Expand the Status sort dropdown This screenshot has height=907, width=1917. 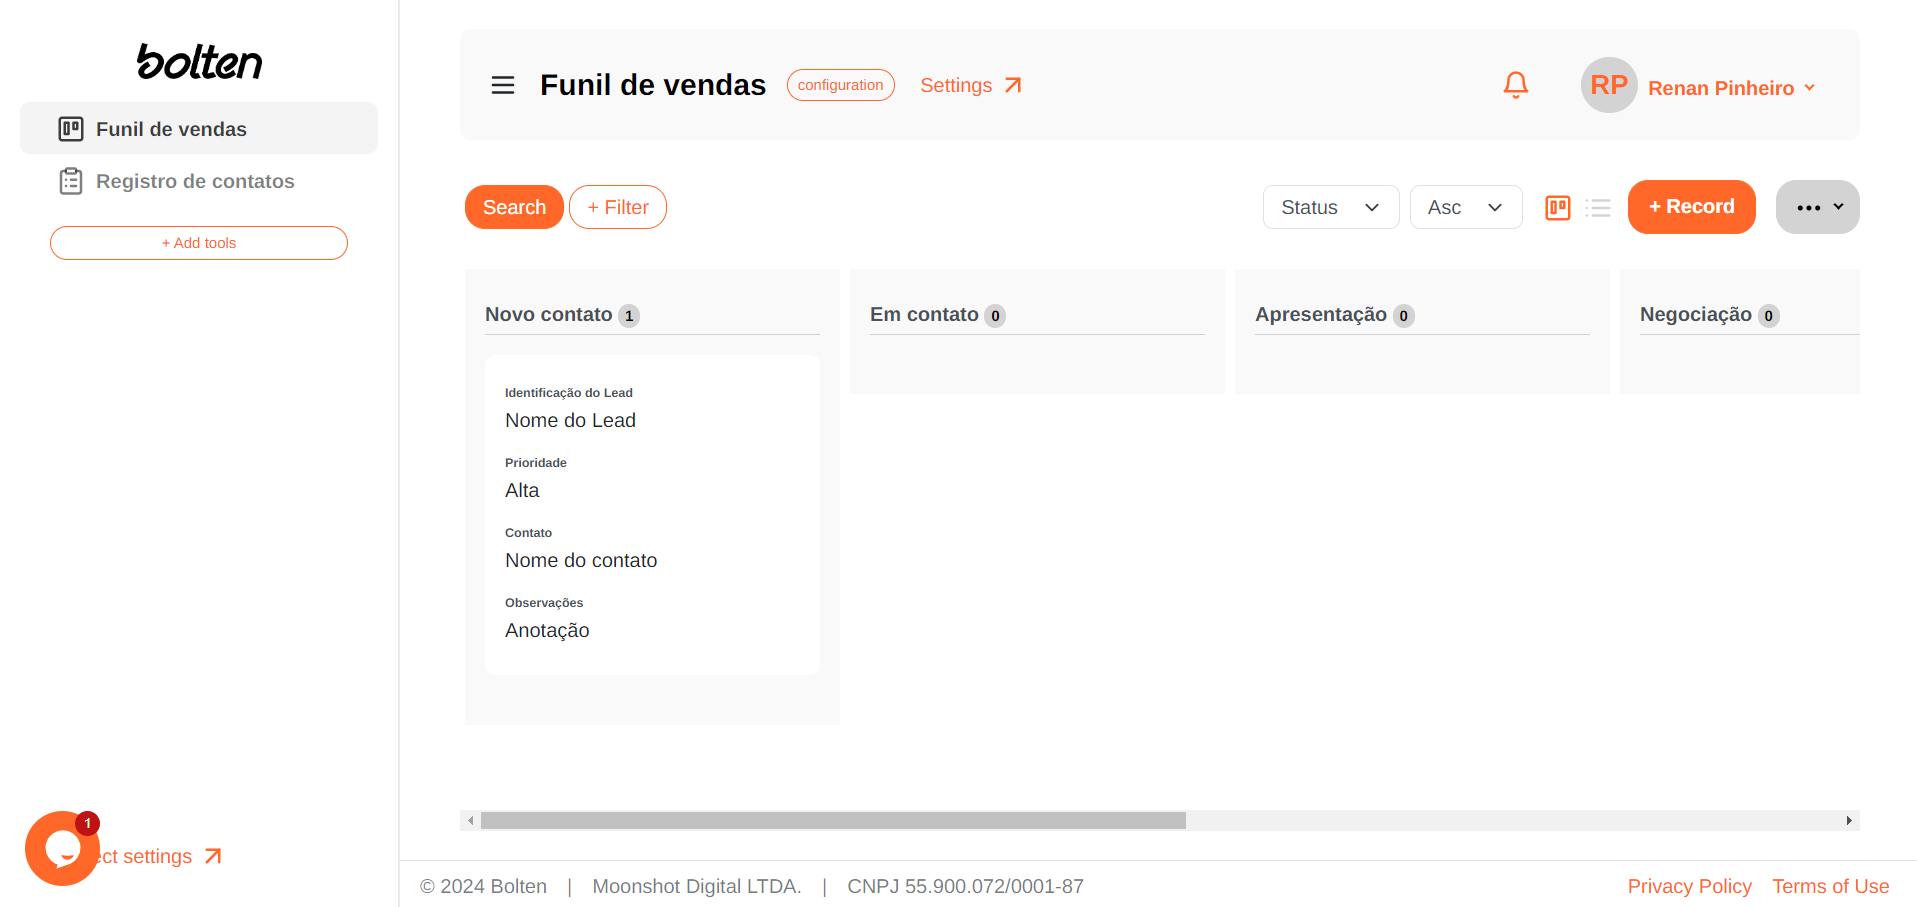click(1331, 207)
